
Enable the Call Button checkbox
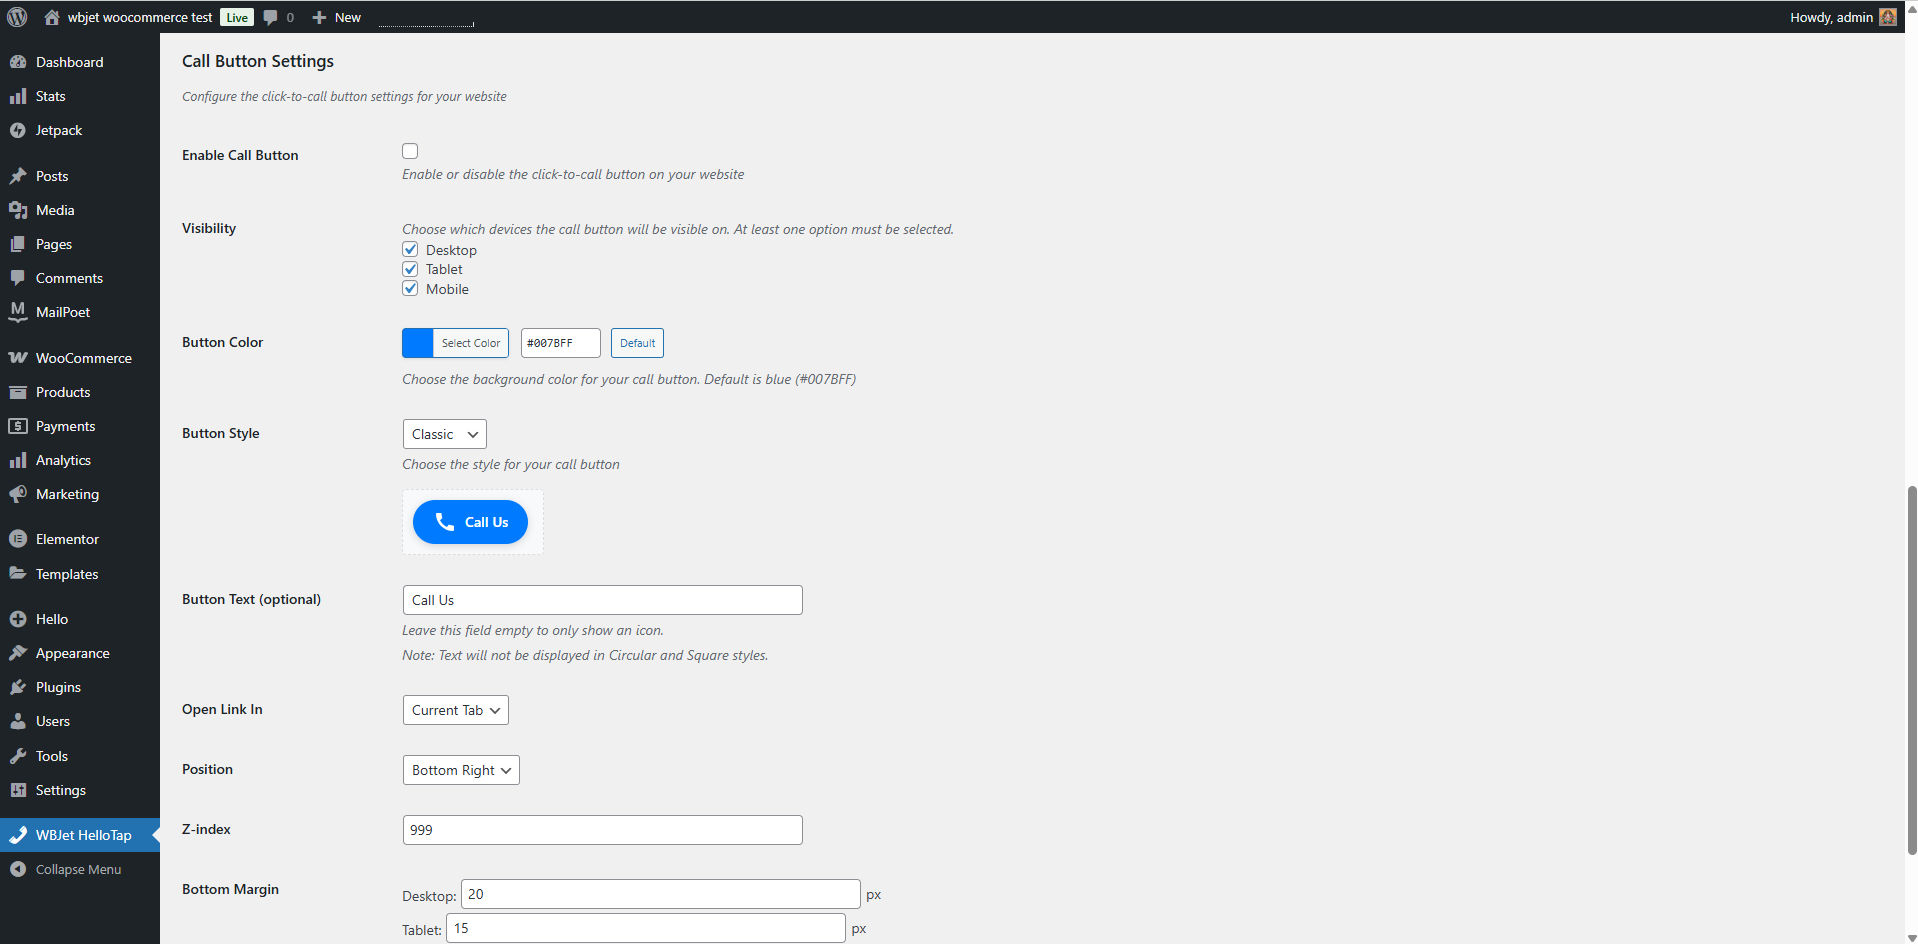point(410,150)
